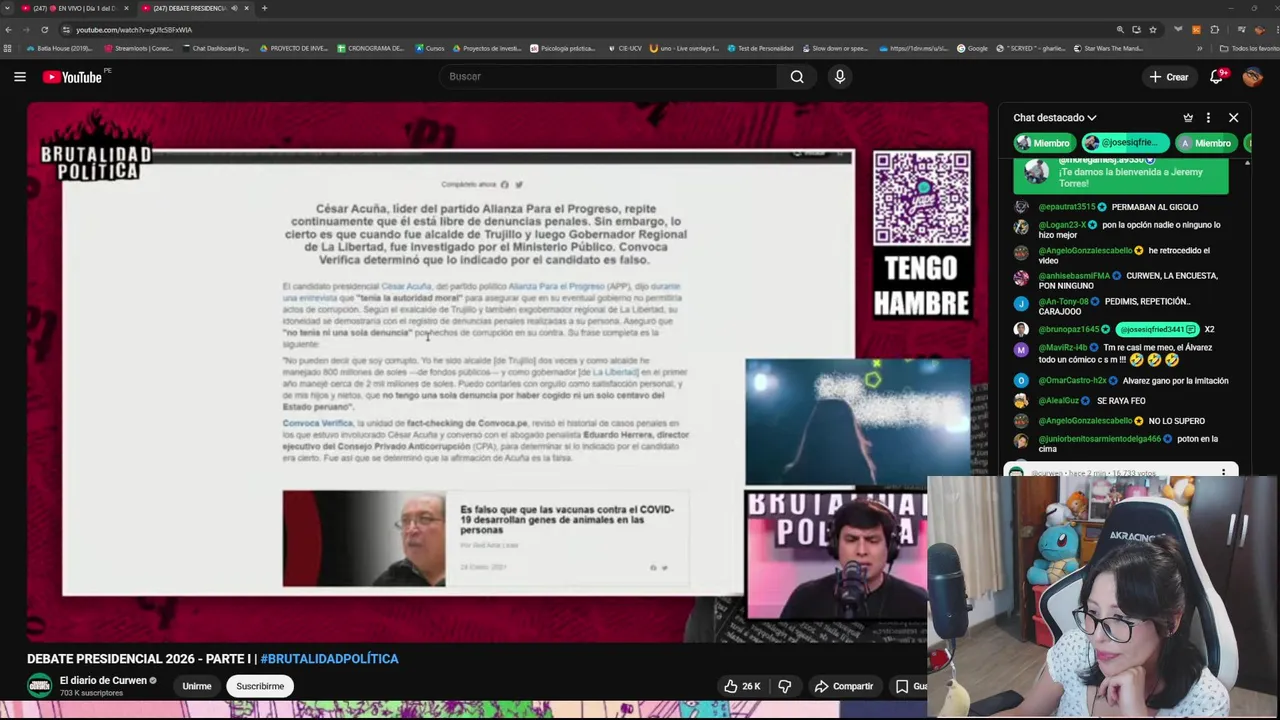Click the @juniorbenitosarmientodelga466 username
Image resolution: width=1280 pixels, height=720 pixels.
click(x=1099, y=439)
